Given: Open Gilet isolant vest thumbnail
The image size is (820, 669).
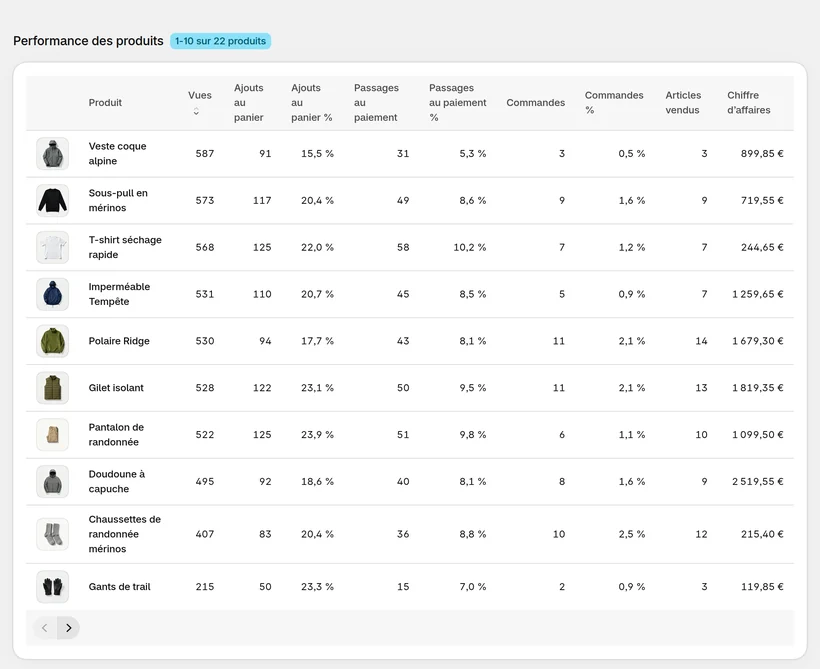Looking at the screenshot, I should [x=52, y=388].
